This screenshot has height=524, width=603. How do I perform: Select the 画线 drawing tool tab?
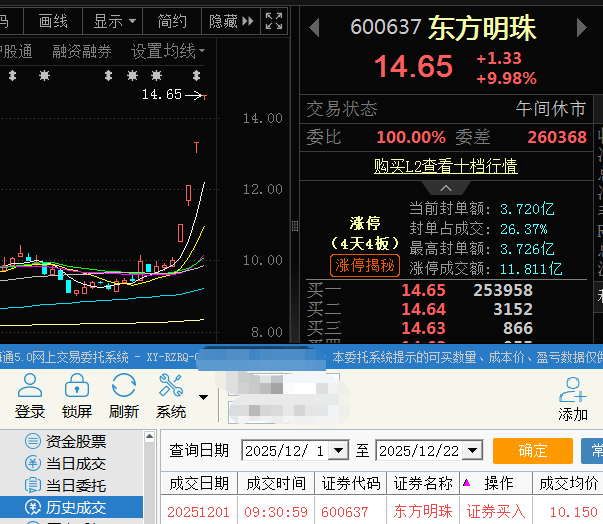click(53, 21)
